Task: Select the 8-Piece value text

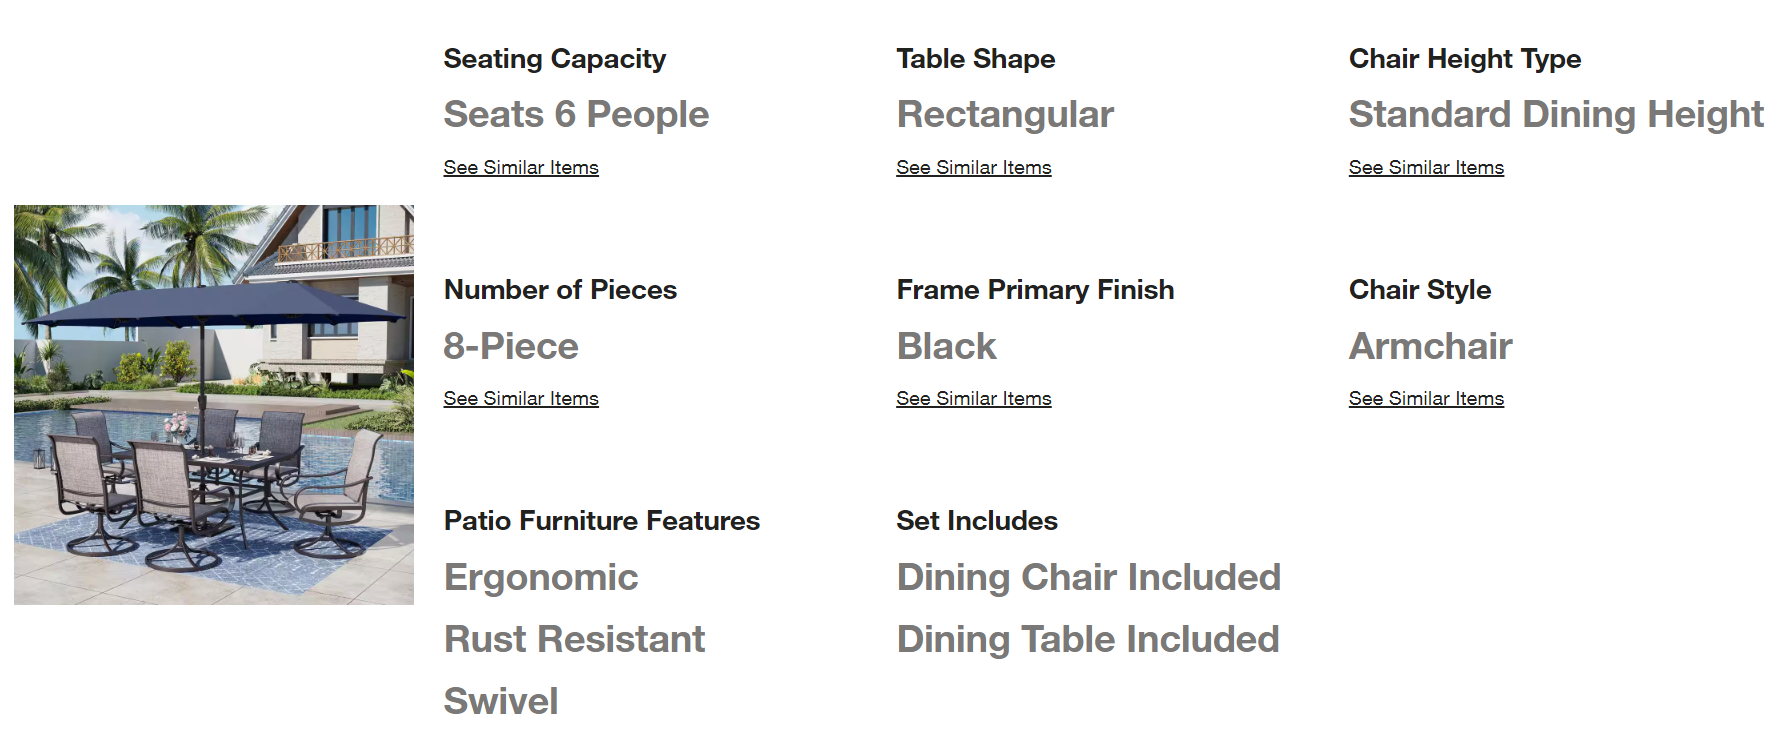Action: (x=511, y=346)
